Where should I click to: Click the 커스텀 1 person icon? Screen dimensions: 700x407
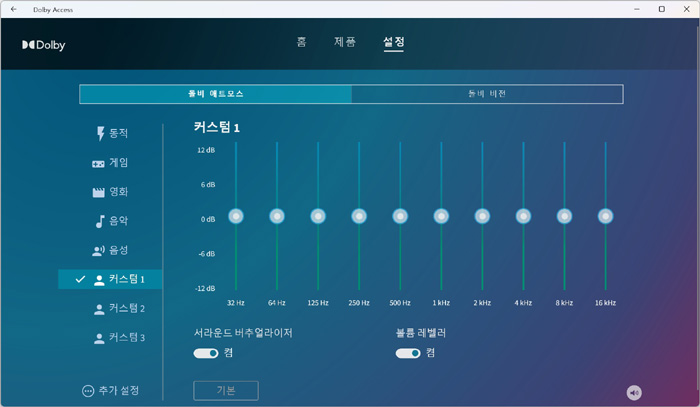coord(99,280)
